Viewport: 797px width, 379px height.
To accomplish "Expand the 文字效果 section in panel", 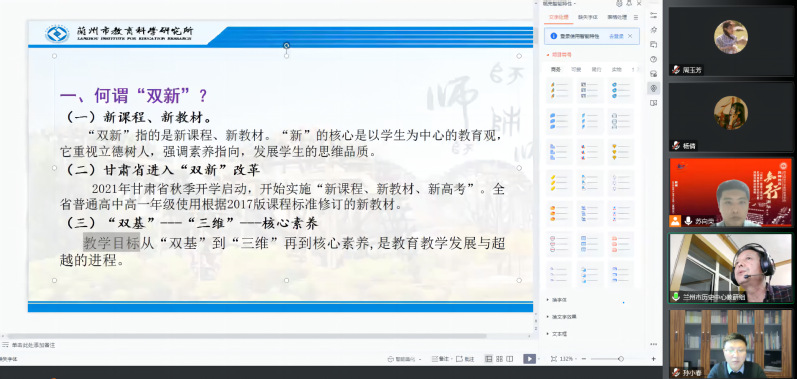I will [561, 317].
